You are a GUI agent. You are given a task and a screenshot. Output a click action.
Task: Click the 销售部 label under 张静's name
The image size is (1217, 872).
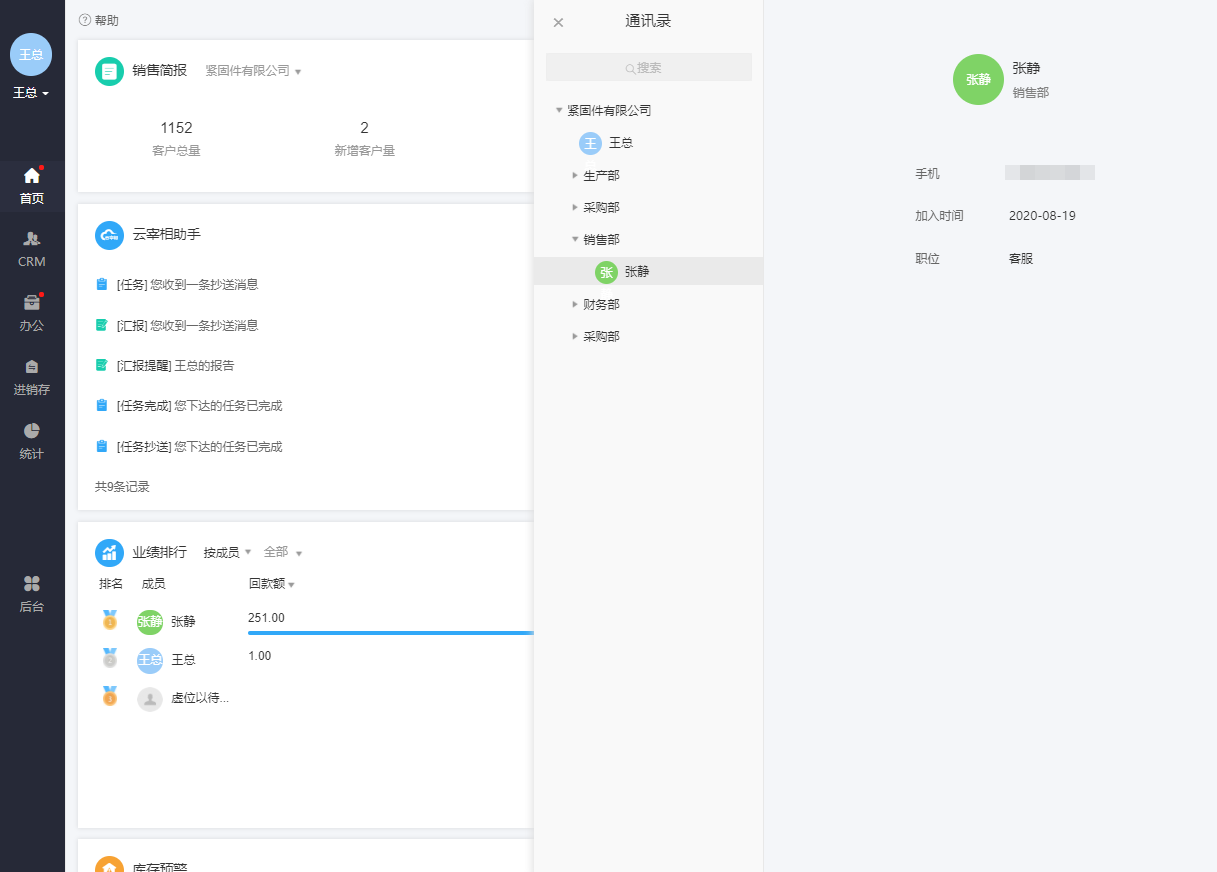(x=1030, y=93)
